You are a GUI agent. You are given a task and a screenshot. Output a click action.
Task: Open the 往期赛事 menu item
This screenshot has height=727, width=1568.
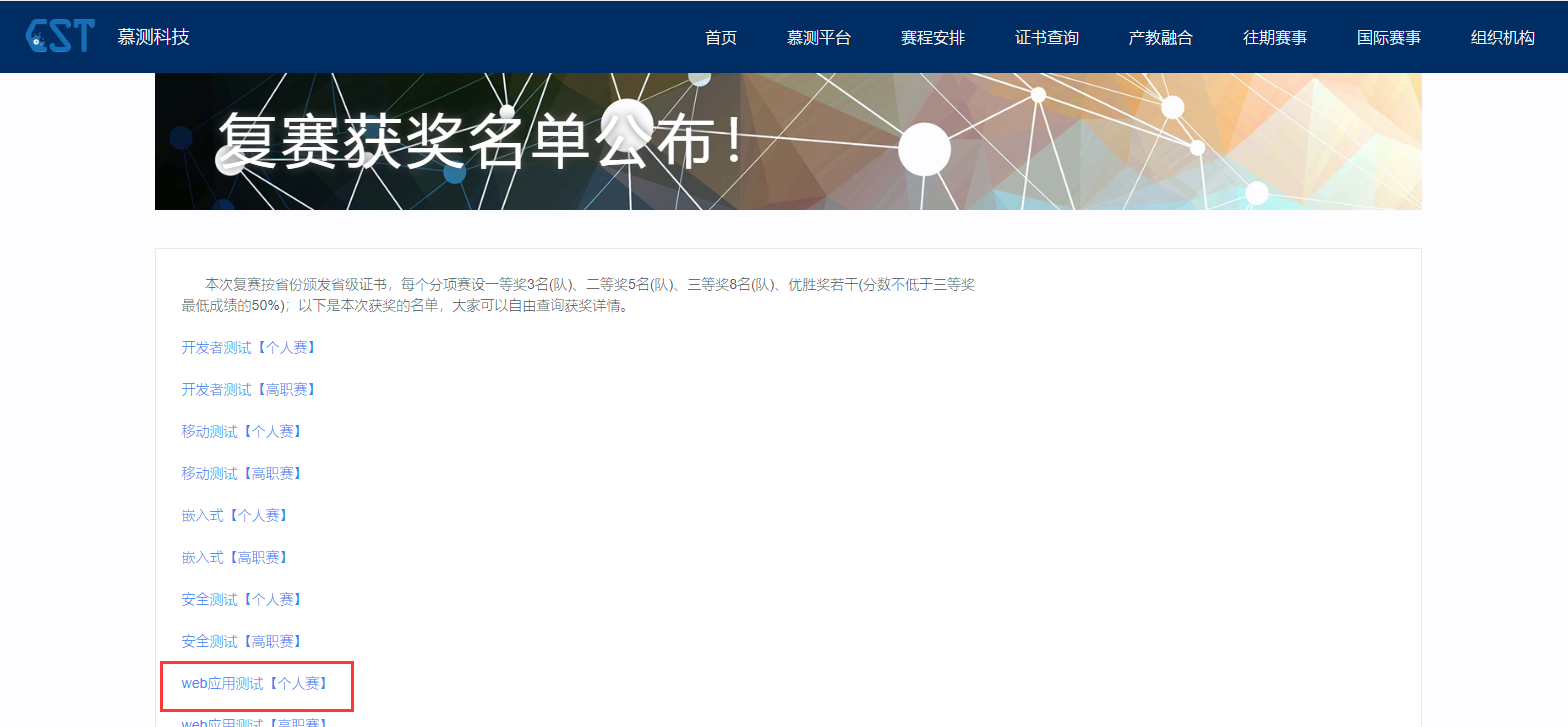[x=1274, y=38]
